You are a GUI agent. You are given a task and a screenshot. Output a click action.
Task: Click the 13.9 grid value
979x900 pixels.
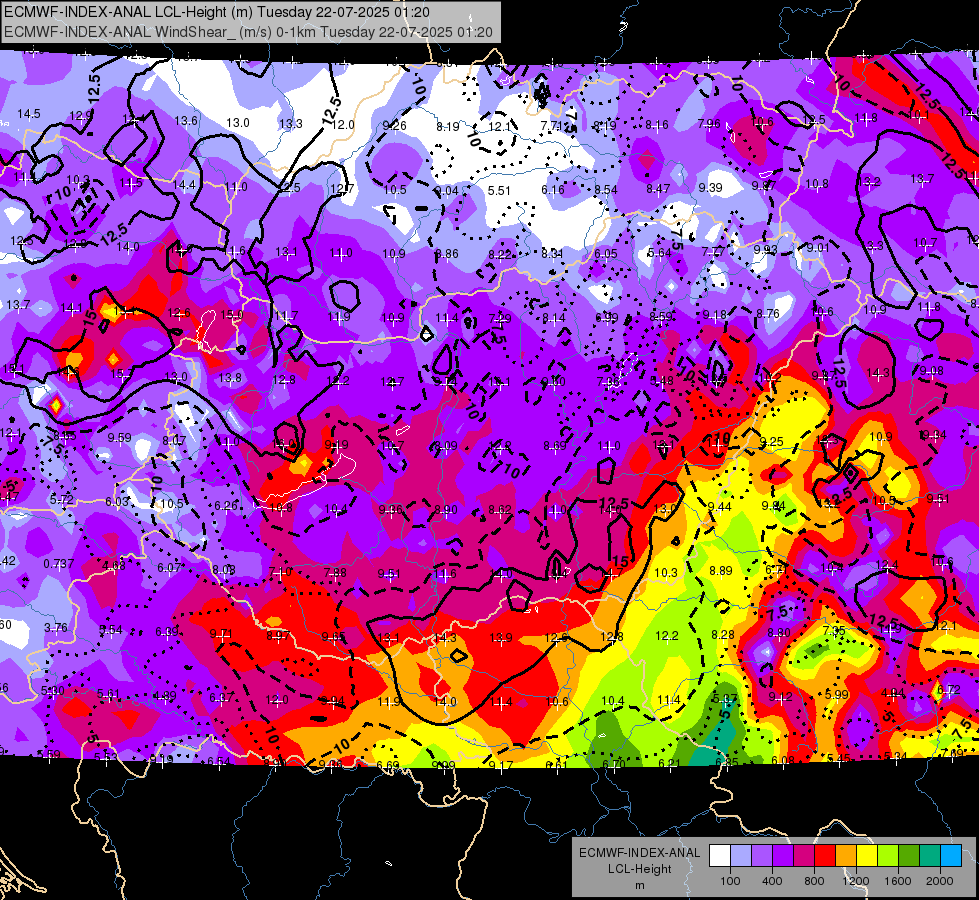(501, 638)
